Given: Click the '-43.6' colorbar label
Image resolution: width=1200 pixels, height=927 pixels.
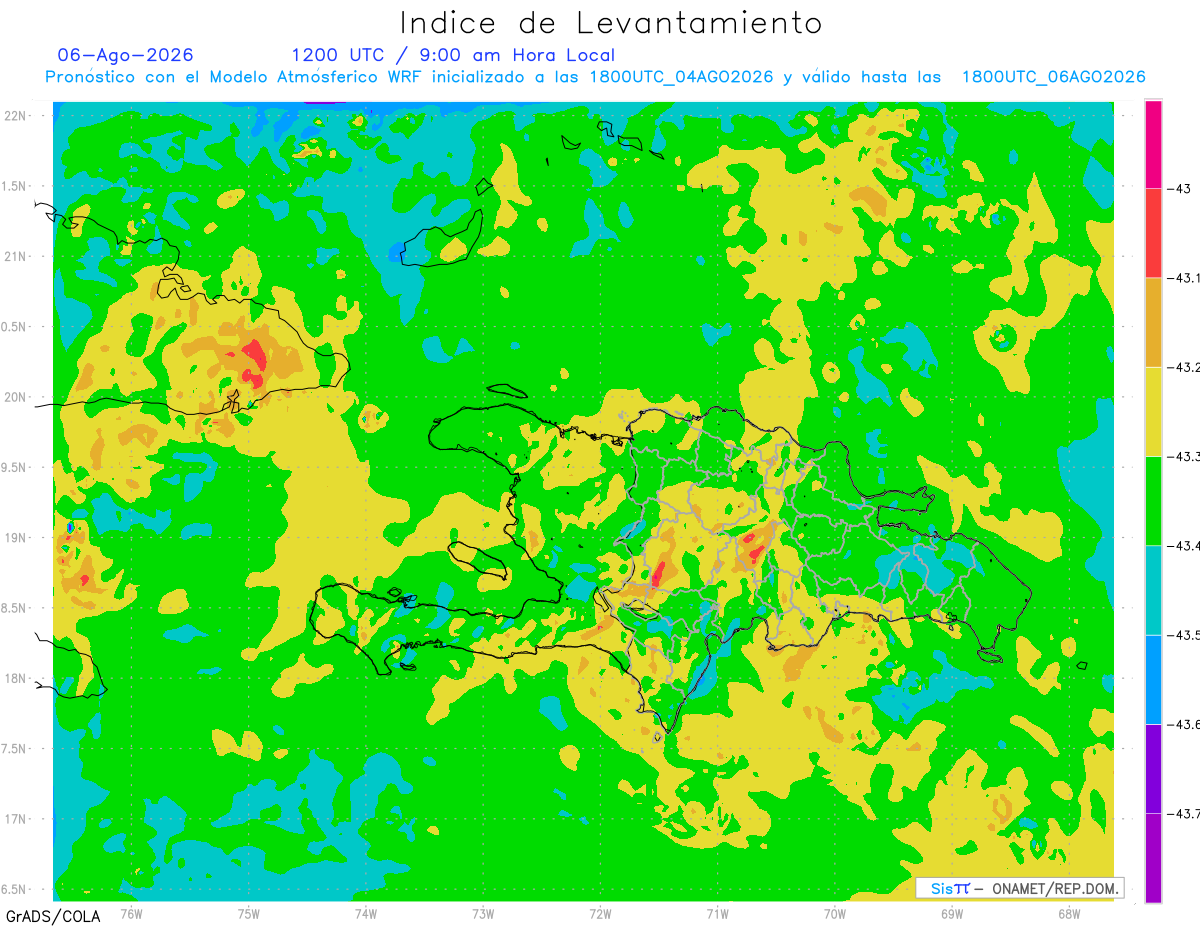Looking at the screenshot, I should tap(1182, 724).
